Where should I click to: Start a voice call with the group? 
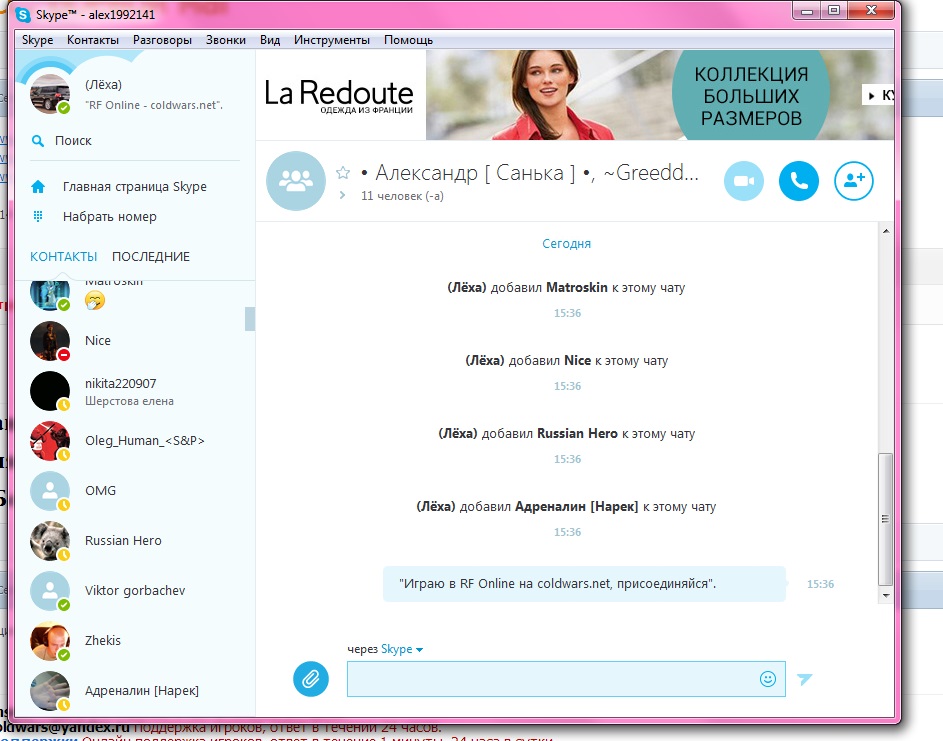pyautogui.click(x=799, y=180)
